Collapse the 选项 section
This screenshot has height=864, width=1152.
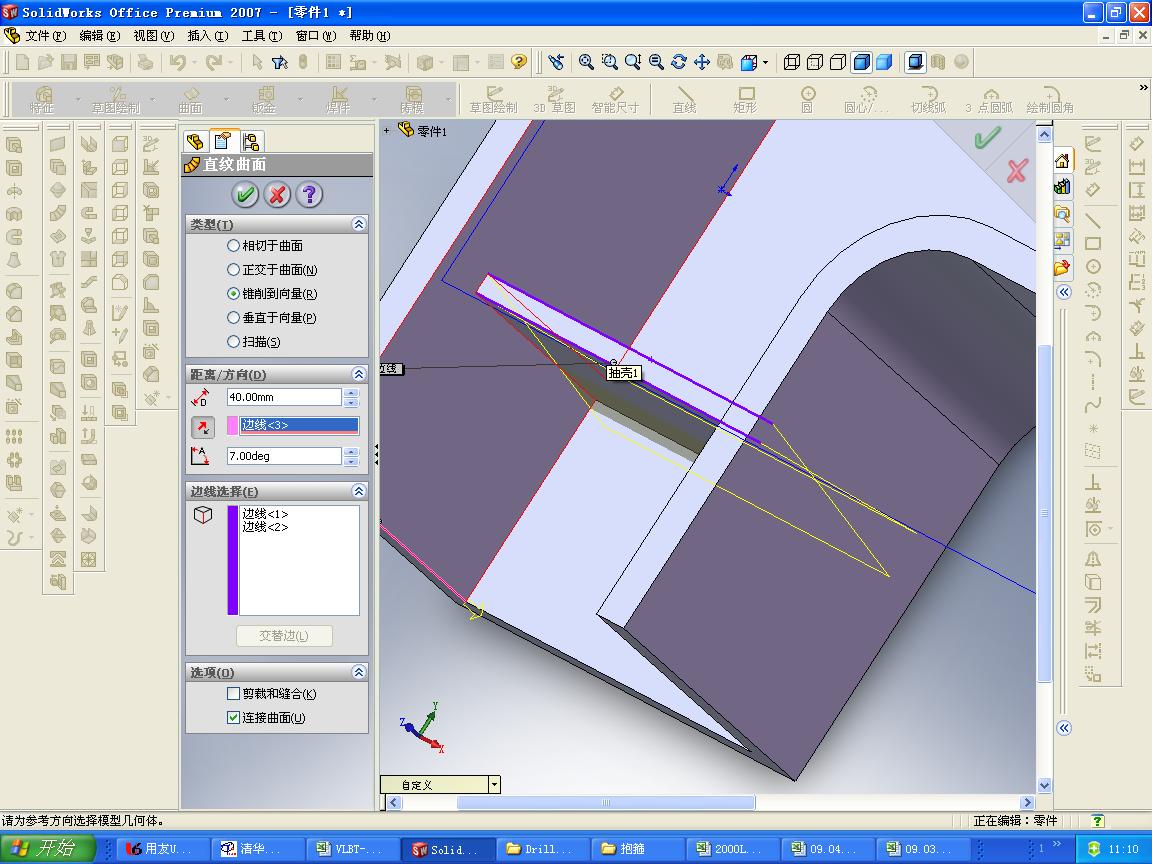pyautogui.click(x=359, y=672)
